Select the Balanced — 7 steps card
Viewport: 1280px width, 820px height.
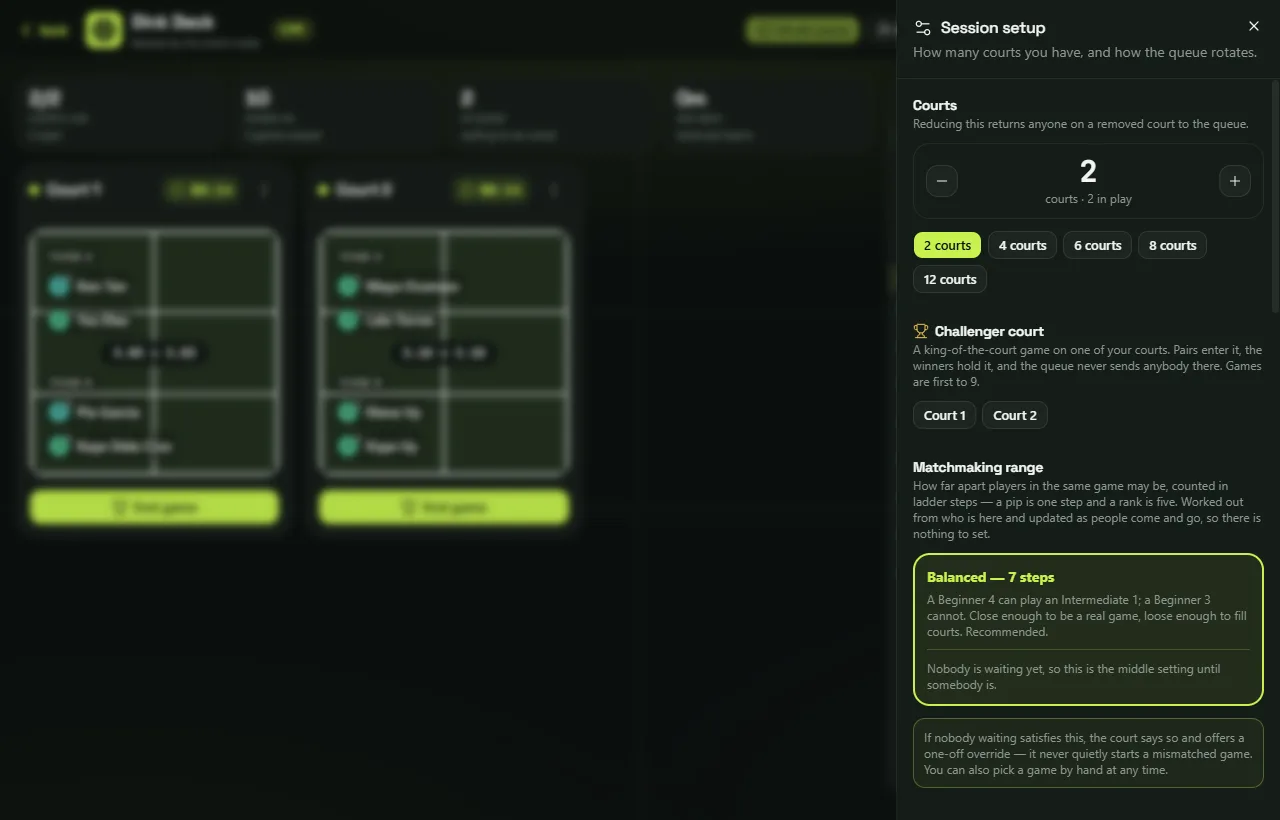[x=1088, y=629]
